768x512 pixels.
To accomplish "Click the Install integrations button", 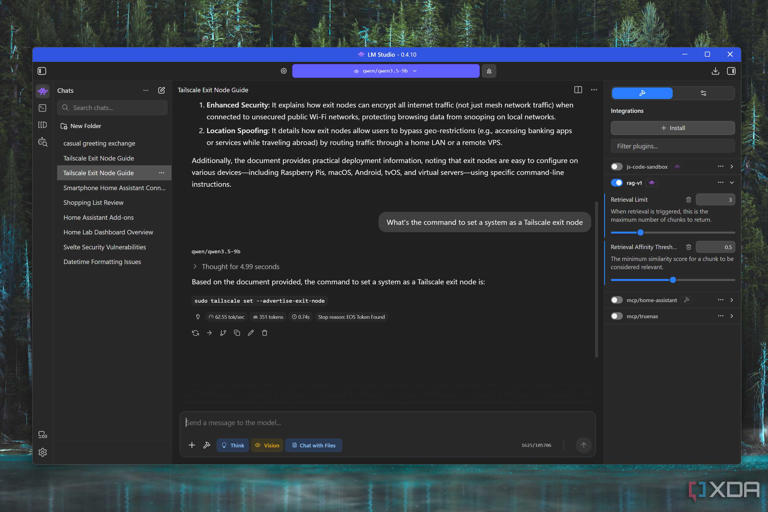I will tap(672, 128).
